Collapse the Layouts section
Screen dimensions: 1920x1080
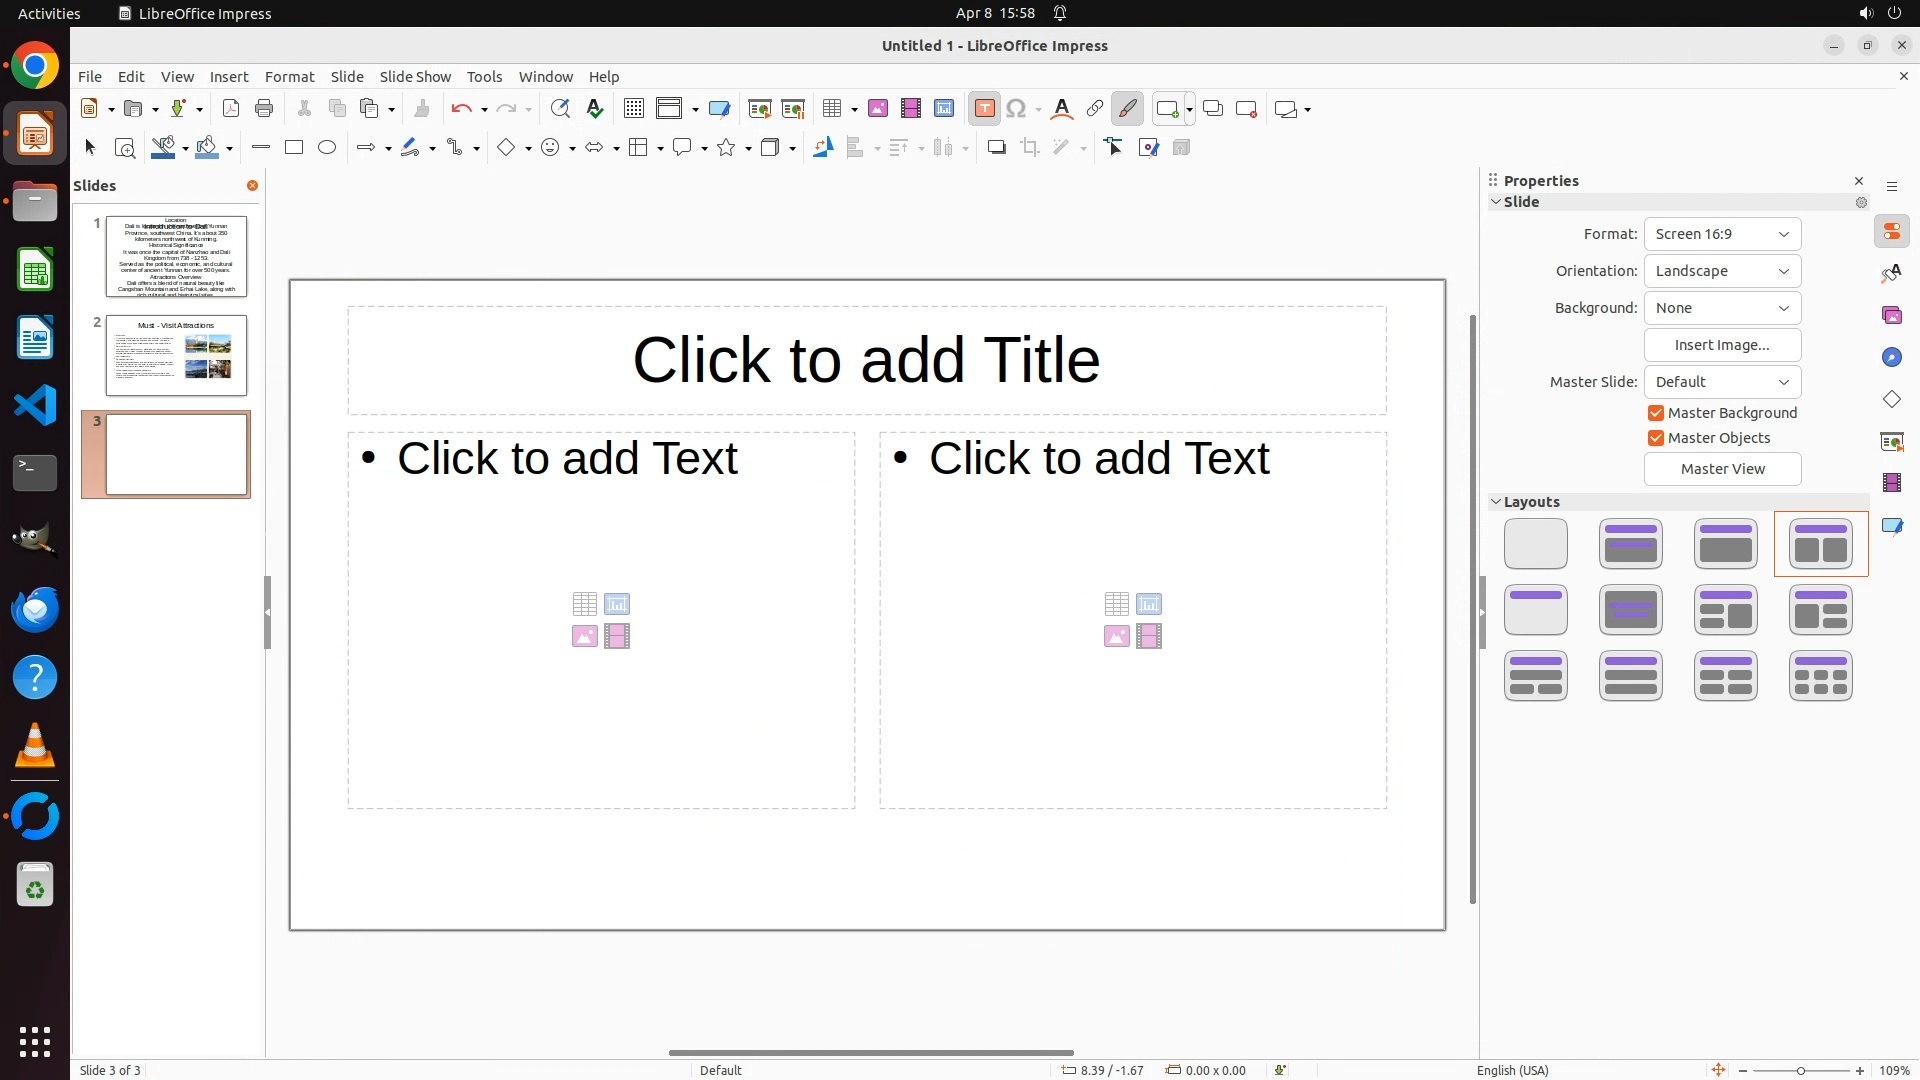coord(1497,502)
